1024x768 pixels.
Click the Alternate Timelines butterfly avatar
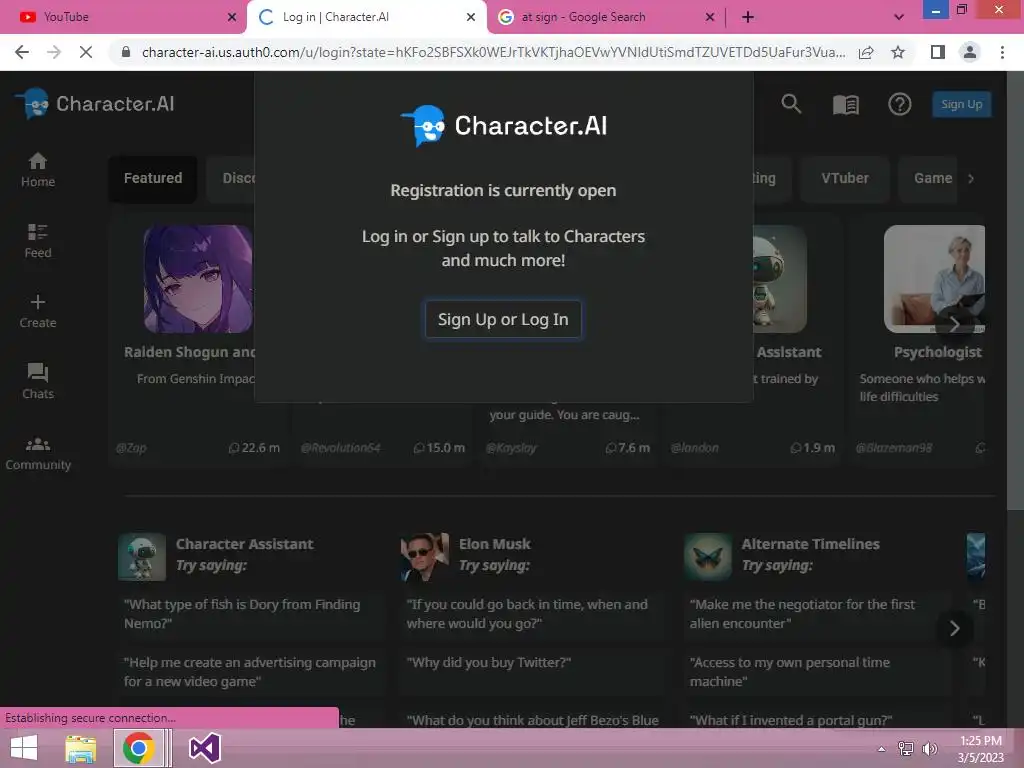point(708,556)
